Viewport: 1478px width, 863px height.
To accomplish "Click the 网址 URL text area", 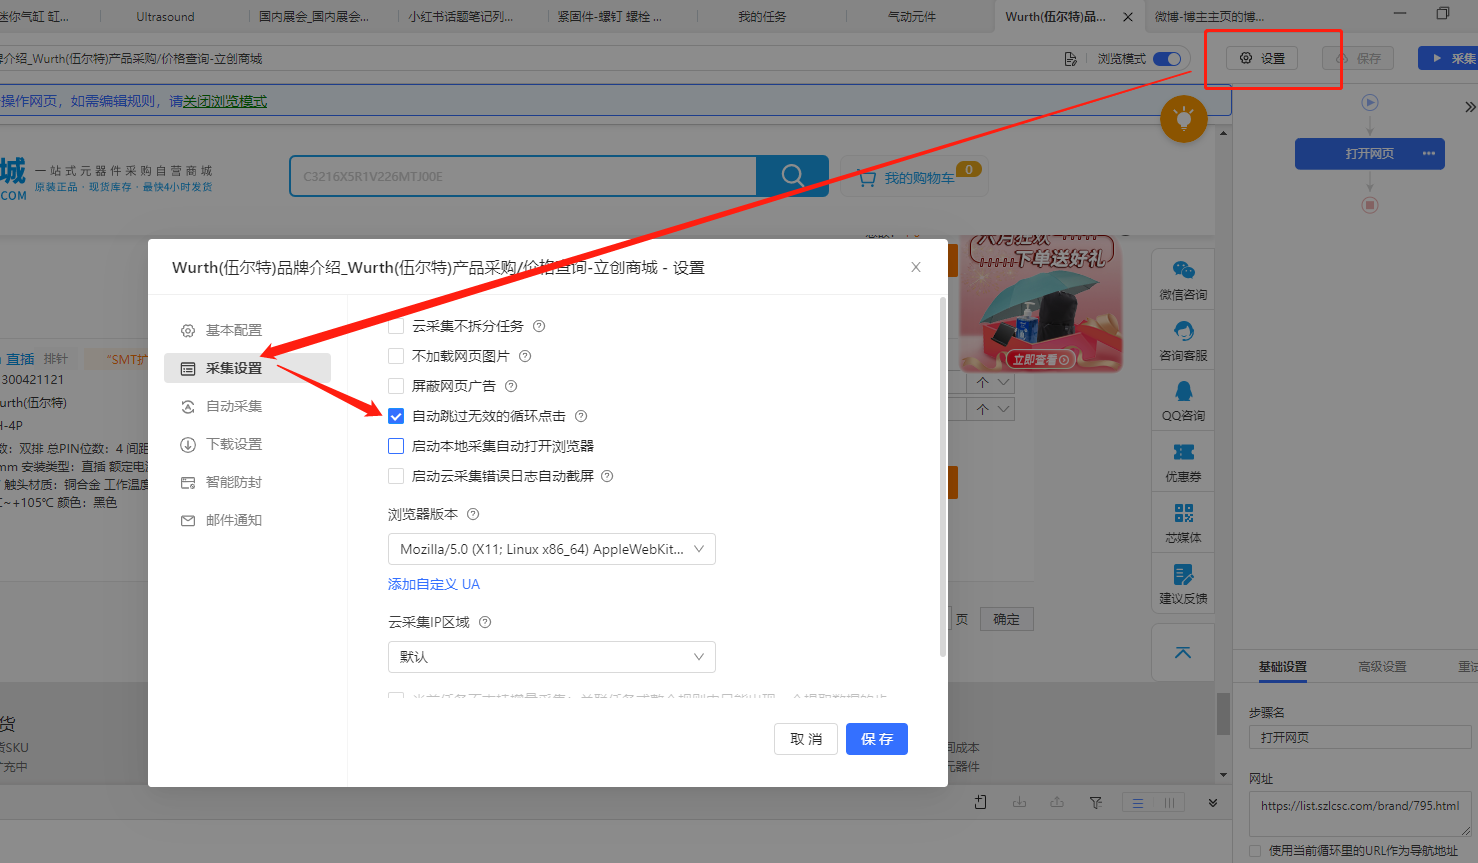I will (x=1360, y=814).
